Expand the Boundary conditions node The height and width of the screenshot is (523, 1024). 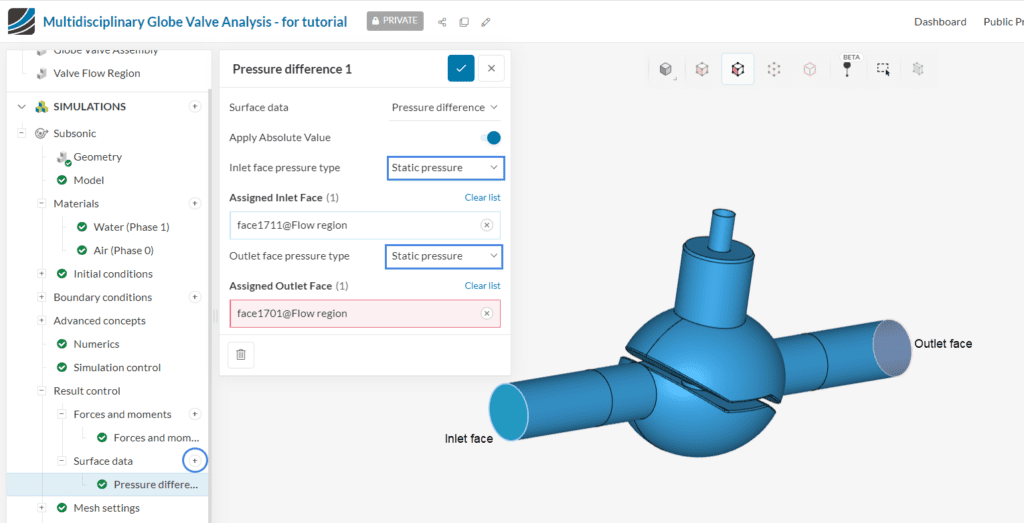(x=42, y=297)
